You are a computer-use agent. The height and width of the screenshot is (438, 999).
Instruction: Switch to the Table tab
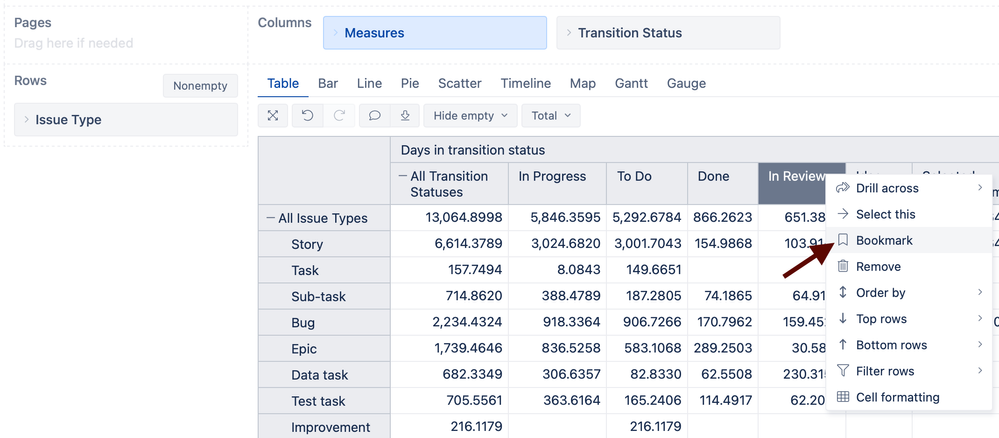click(283, 84)
